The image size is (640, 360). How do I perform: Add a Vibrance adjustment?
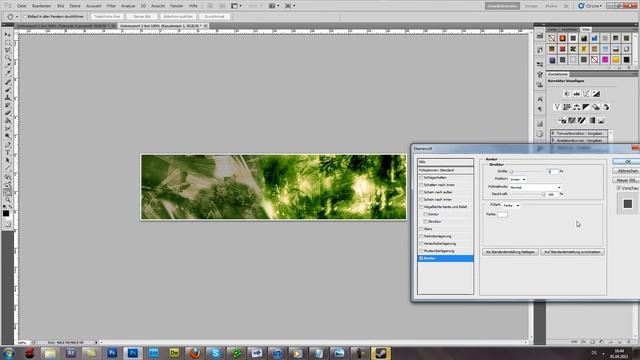pos(557,107)
